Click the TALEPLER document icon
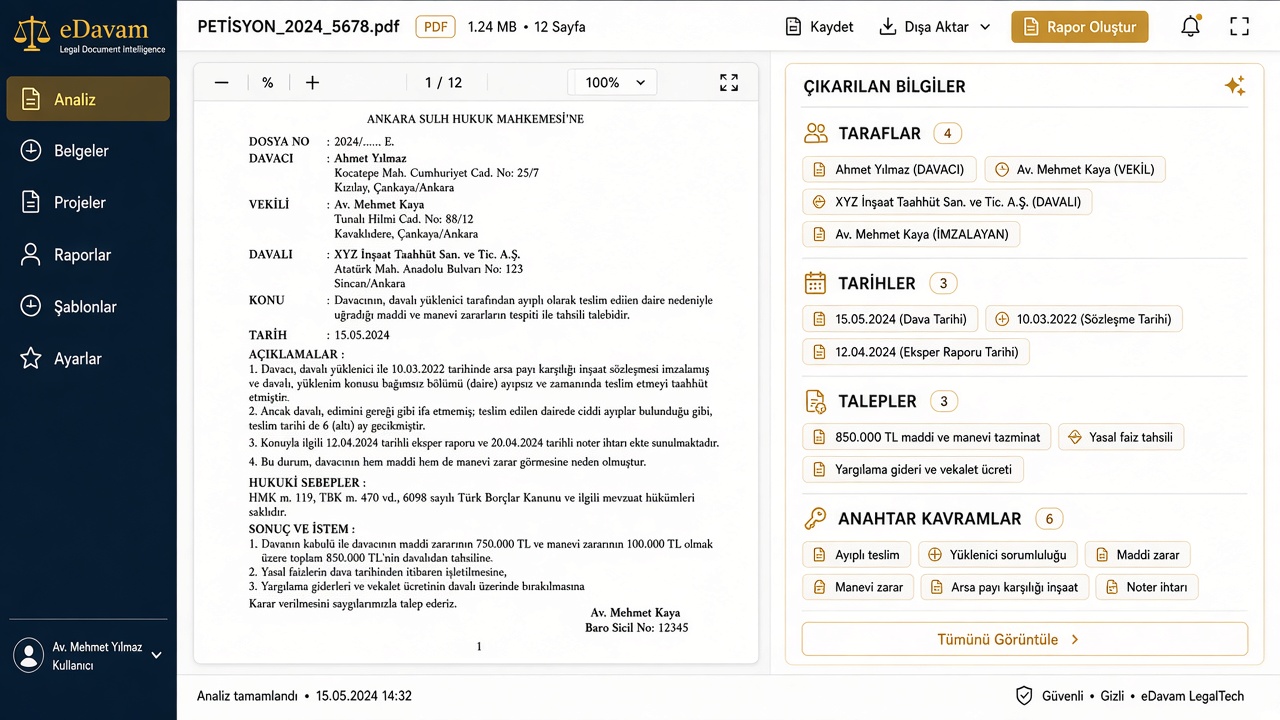The image size is (1280, 720). point(816,401)
